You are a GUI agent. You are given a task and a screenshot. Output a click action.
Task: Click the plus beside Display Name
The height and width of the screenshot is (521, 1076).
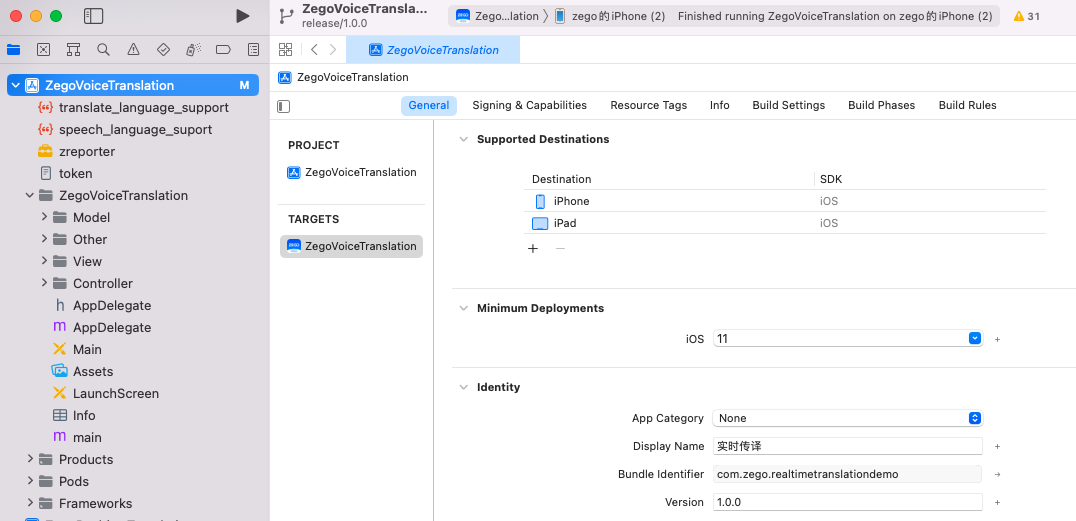pyautogui.click(x=998, y=446)
